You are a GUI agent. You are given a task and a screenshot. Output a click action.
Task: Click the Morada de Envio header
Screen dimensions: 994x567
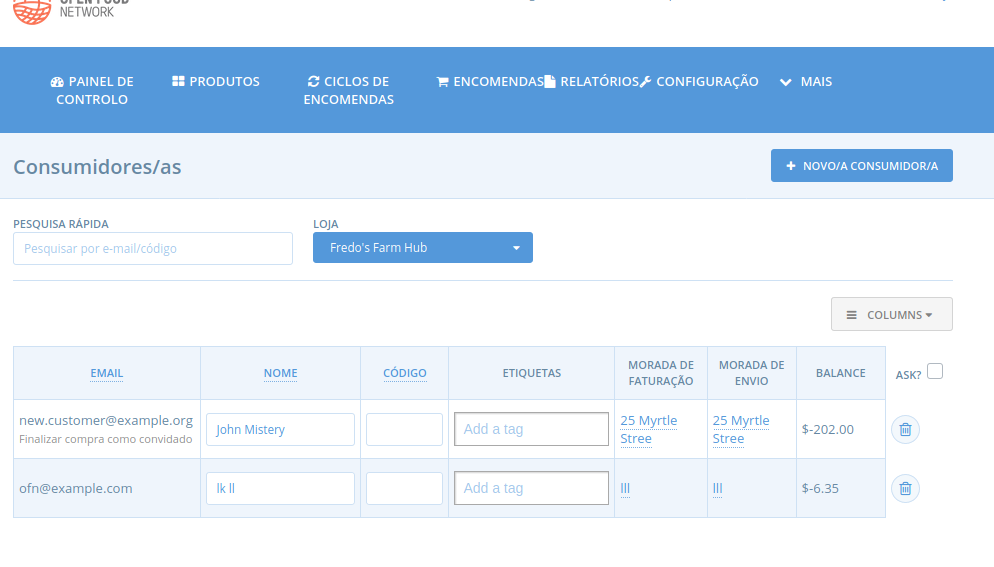[x=751, y=373]
